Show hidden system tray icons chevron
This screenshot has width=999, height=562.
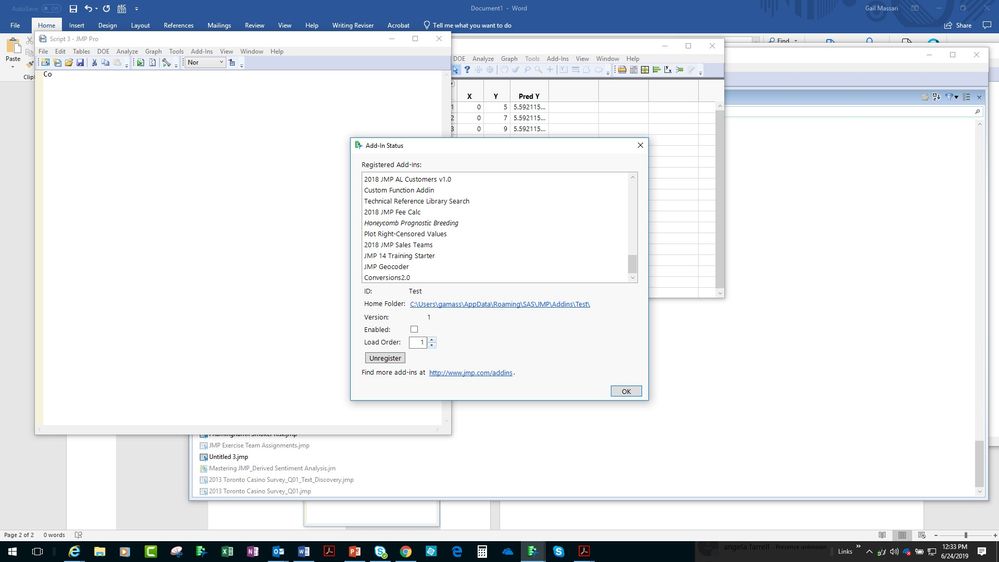[869, 551]
